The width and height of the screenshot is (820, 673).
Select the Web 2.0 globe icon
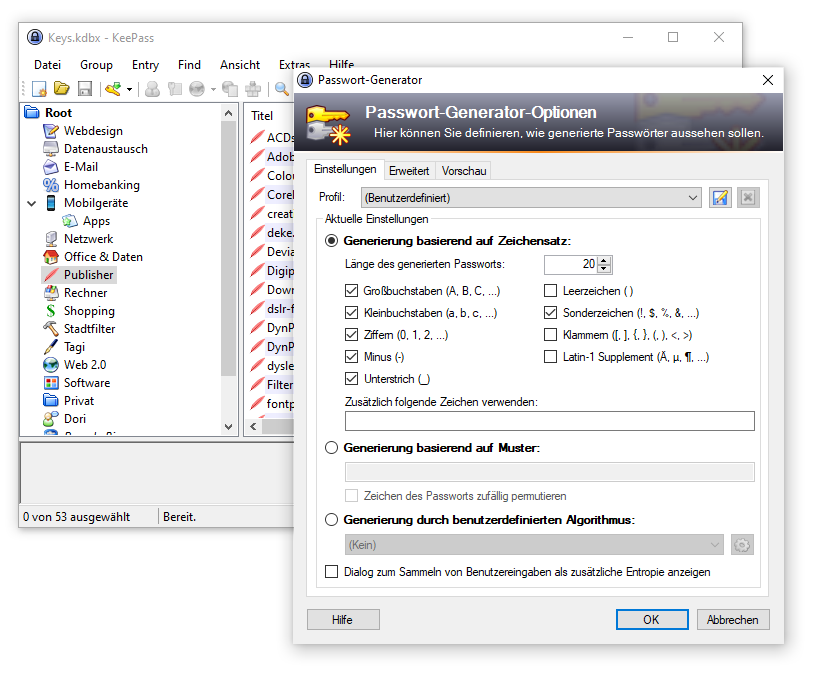[51, 364]
